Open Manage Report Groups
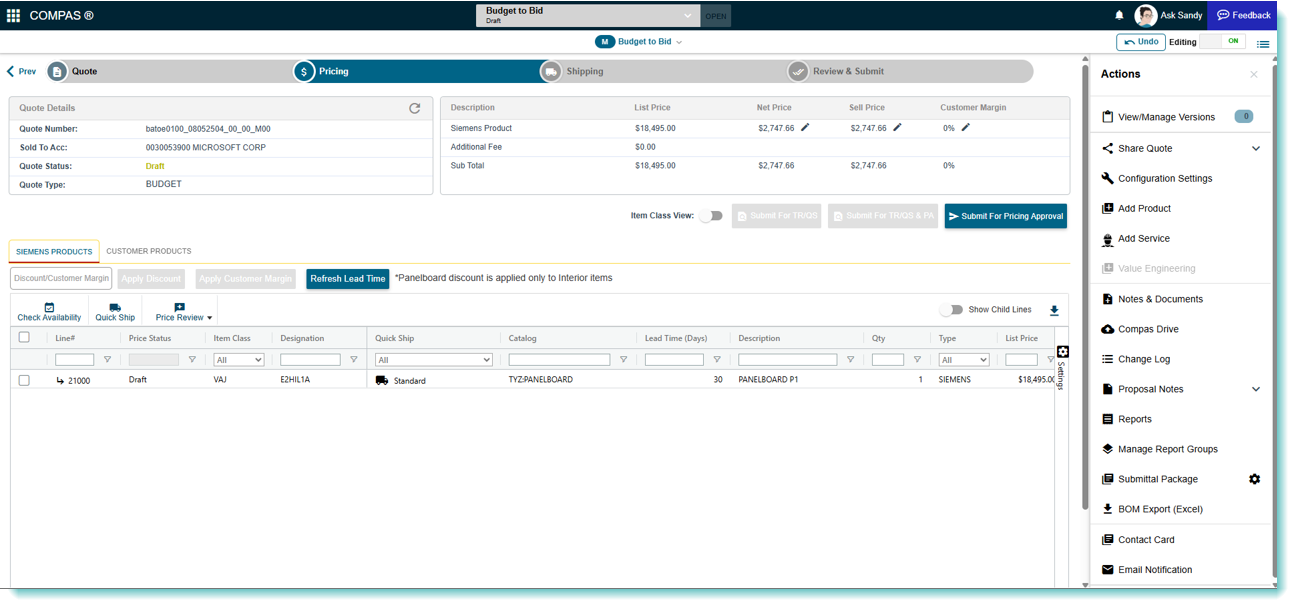Image resolution: width=1296 pixels, height=608 pixels. coord(1159,449)
